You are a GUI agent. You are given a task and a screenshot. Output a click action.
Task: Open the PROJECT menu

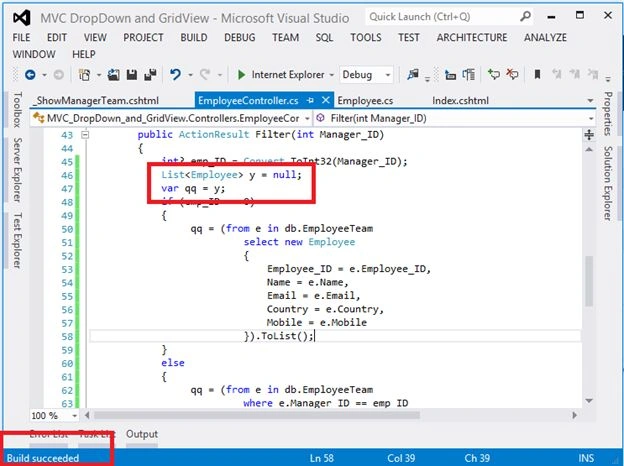coord(143,37)
